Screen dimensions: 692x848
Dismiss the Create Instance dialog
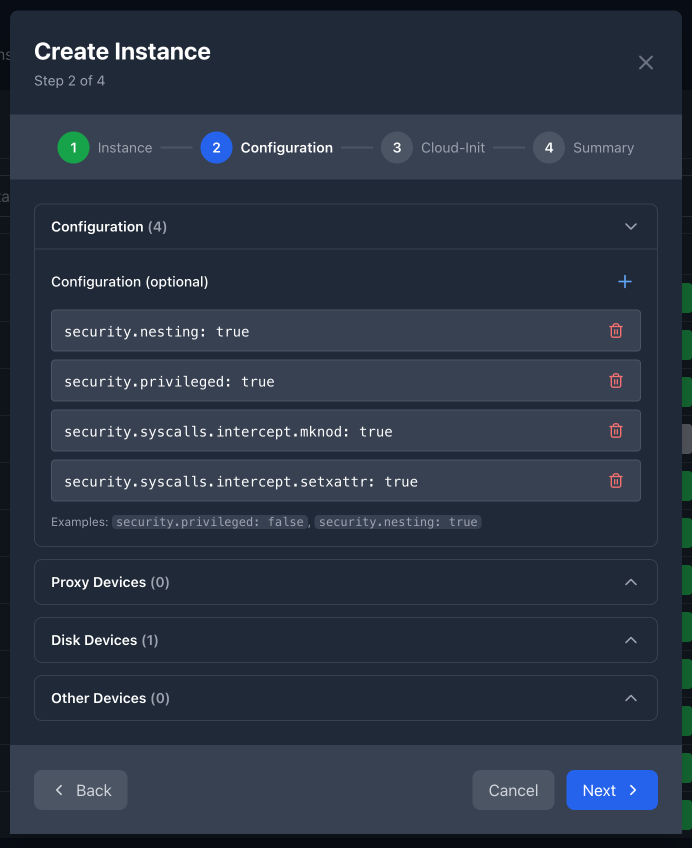tap(645, 62)
